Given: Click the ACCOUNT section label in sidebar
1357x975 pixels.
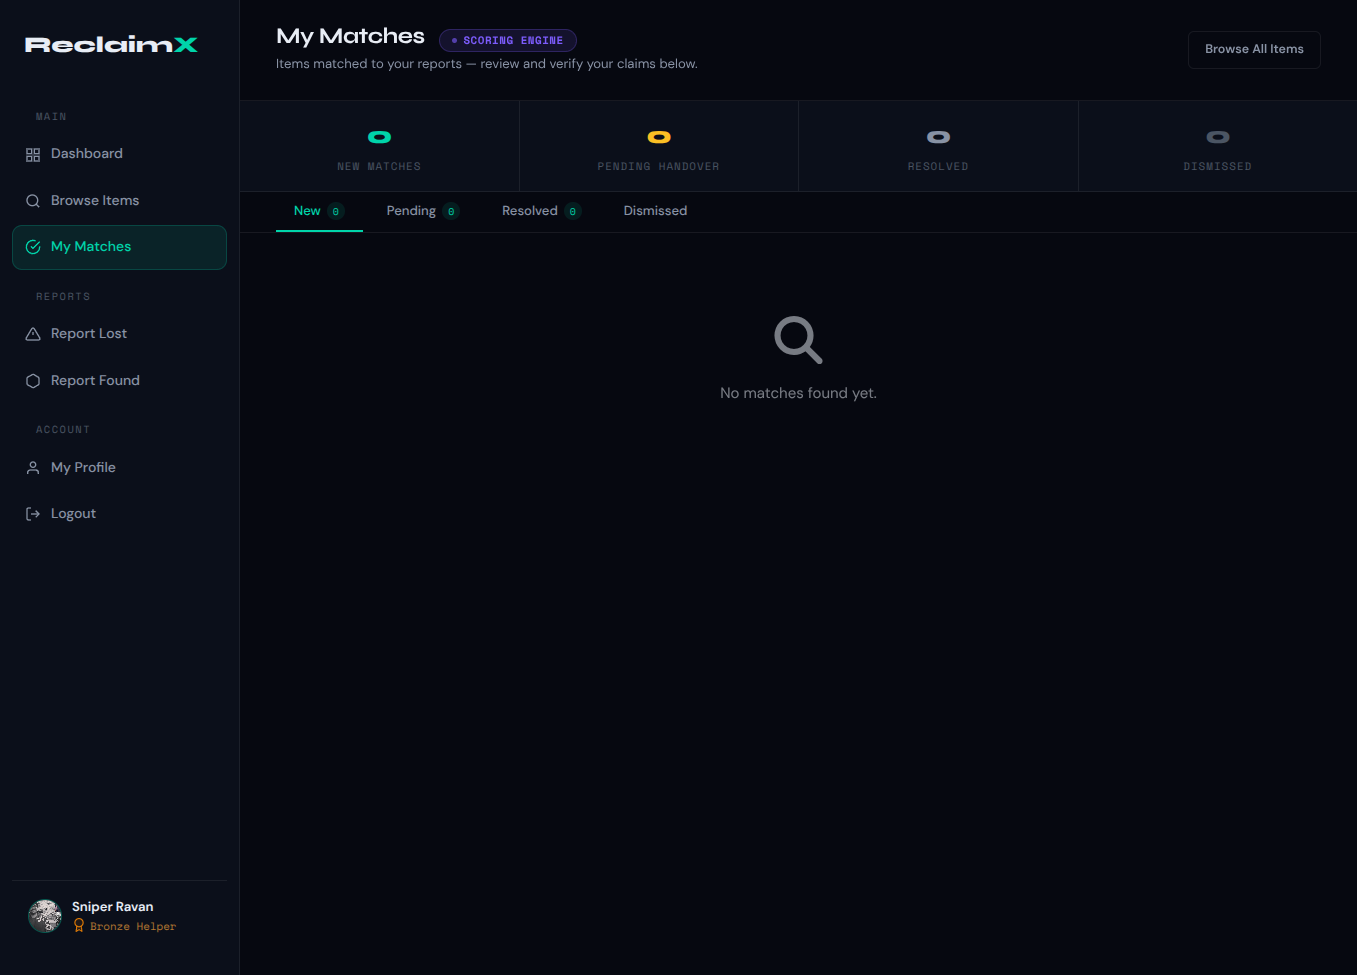Looking at the screenshot, I should pyautogui.click(x=63, y=430).
